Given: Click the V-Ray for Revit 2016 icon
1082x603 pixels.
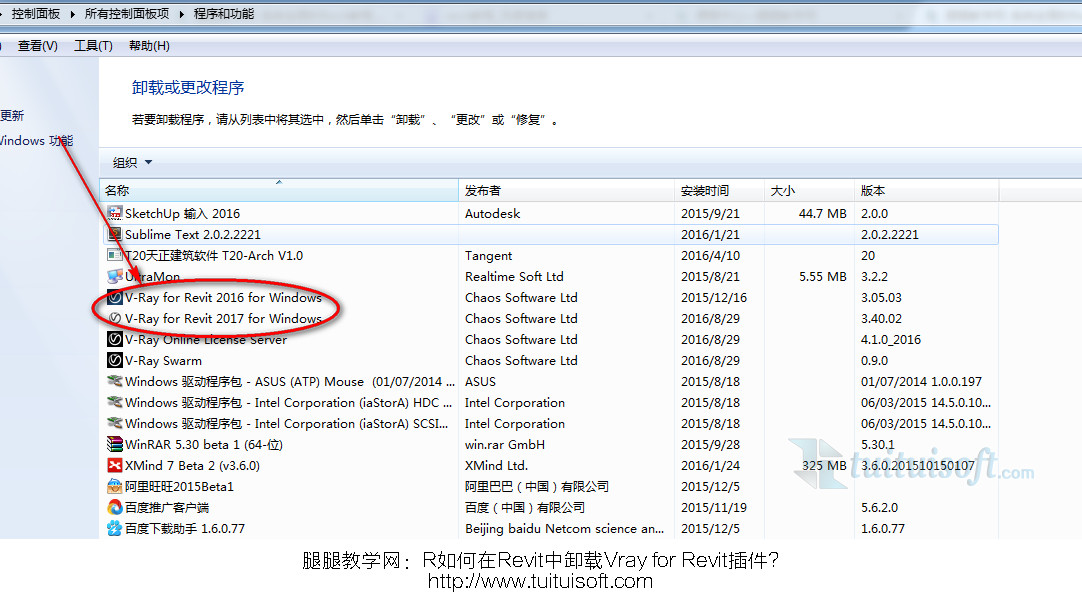Looking at the screenshot, I should (x=115, y=297).
